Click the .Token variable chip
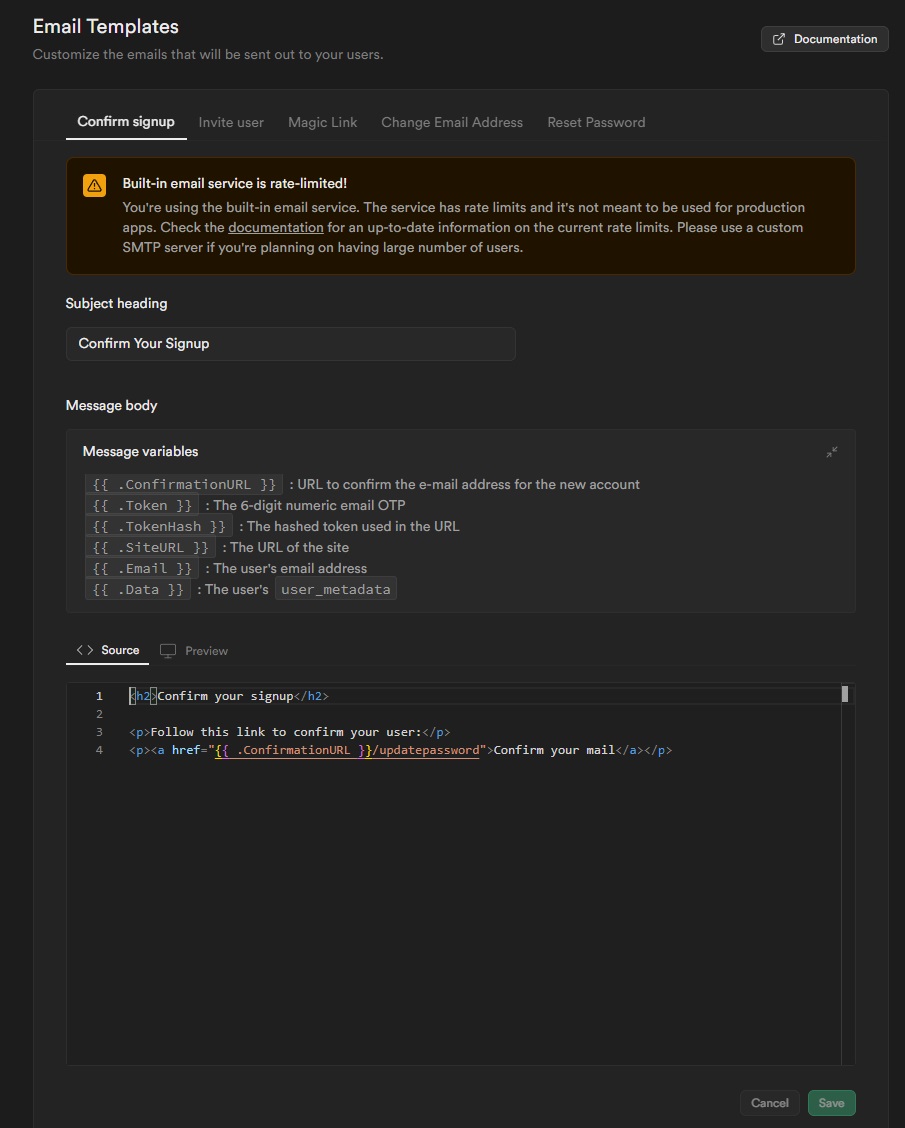Image resolution: width=905 pixels, height=1128 pixels. tap(142, 506)
